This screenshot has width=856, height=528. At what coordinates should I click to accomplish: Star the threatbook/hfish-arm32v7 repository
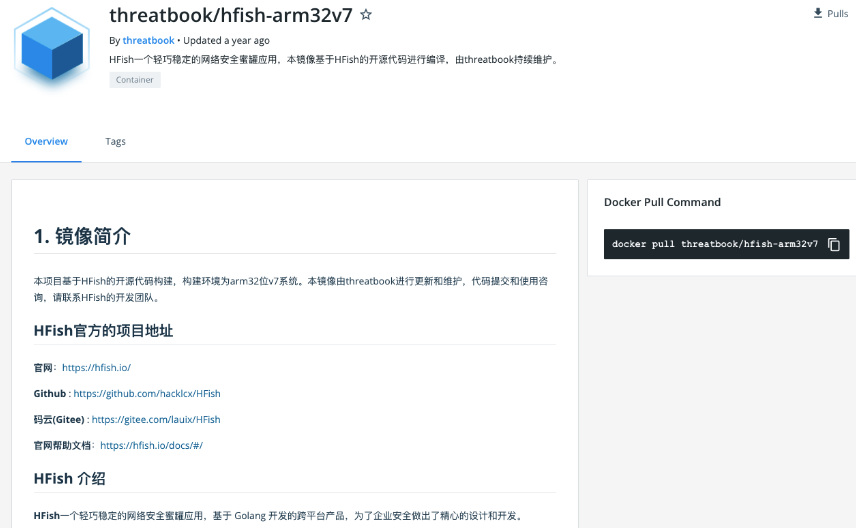(366, 15)
